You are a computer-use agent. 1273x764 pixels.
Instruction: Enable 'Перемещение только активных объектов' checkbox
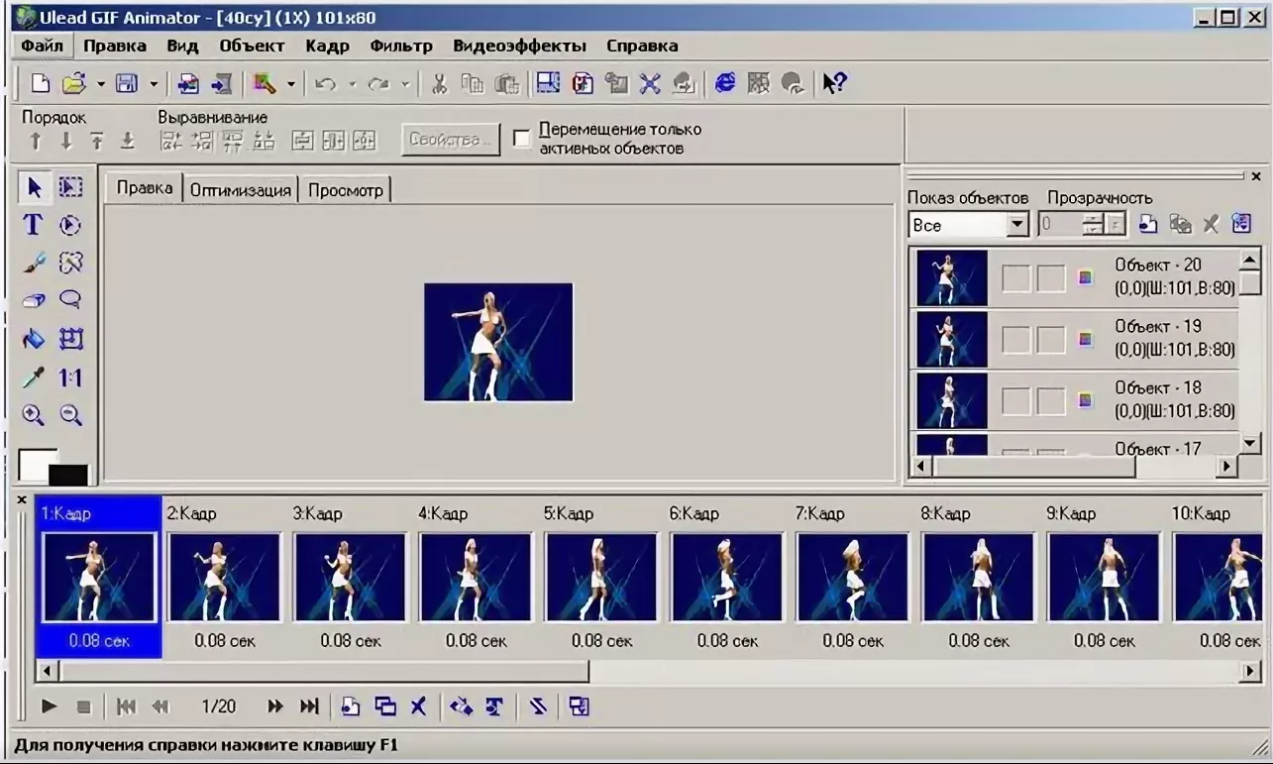[x=521, y=139]
